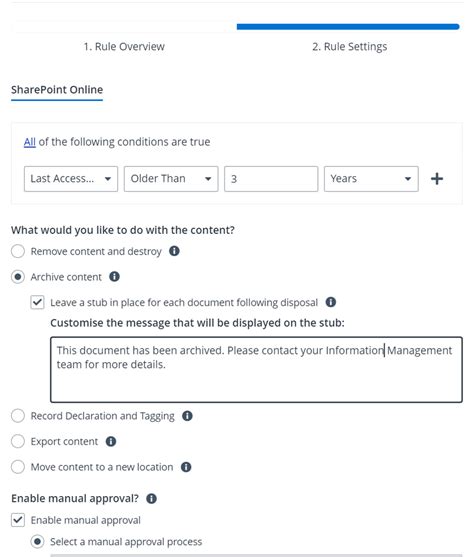
Task: Switch to SharePoint Online tab
Action: [x=57, y=90]
